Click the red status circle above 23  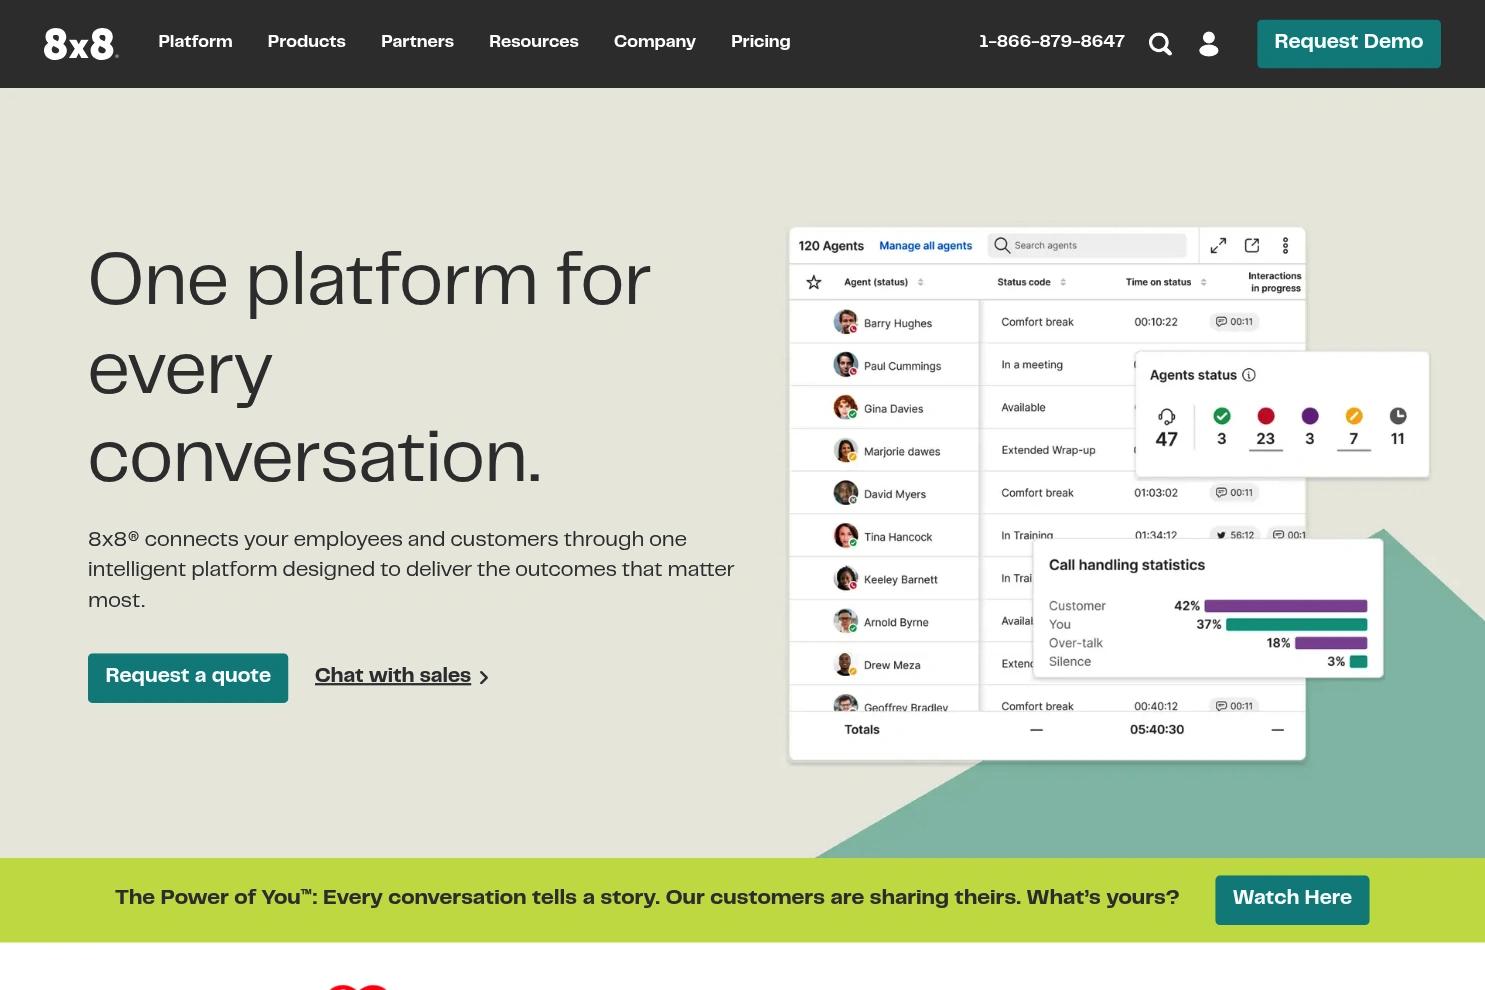coord(1266,416)
